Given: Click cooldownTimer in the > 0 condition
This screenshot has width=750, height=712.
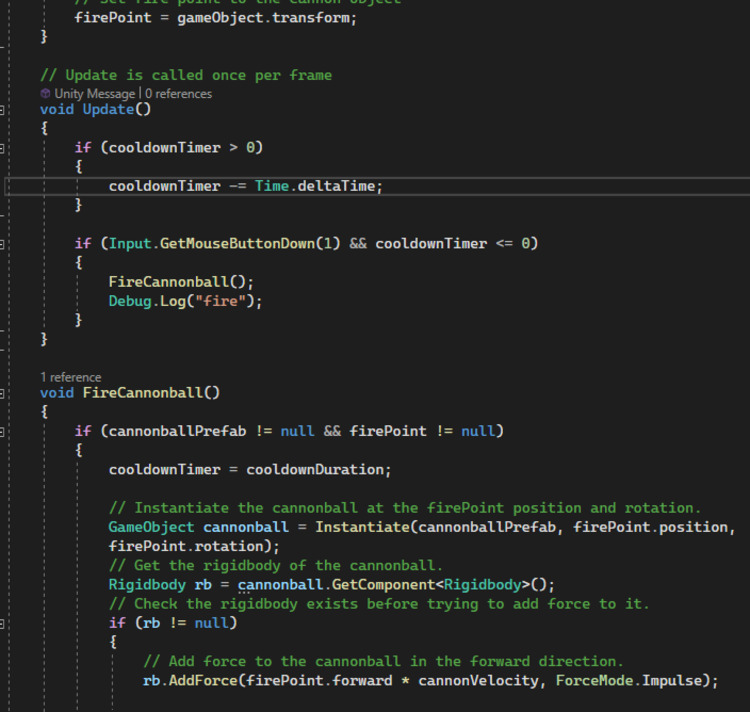Looking at the screenshot, I should (x=165, y=148).
